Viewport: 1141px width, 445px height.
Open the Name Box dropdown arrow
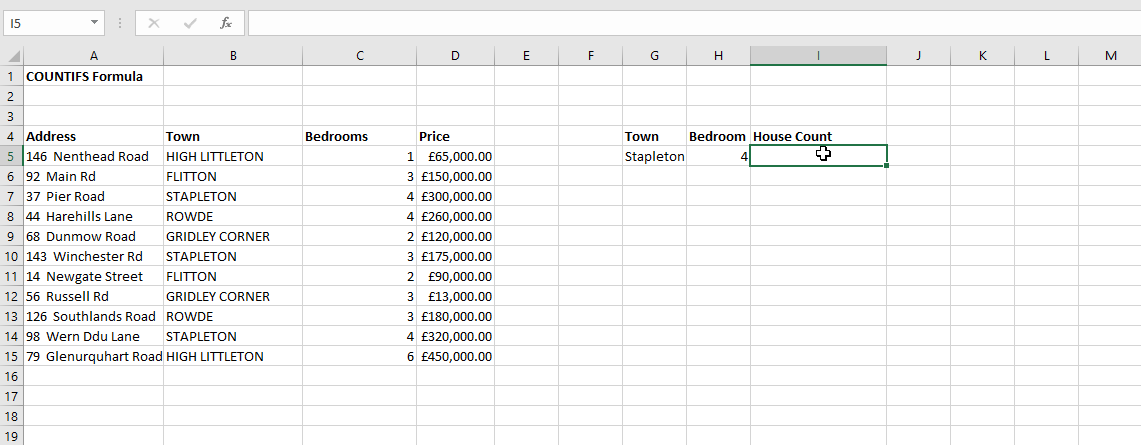(94, 22)
